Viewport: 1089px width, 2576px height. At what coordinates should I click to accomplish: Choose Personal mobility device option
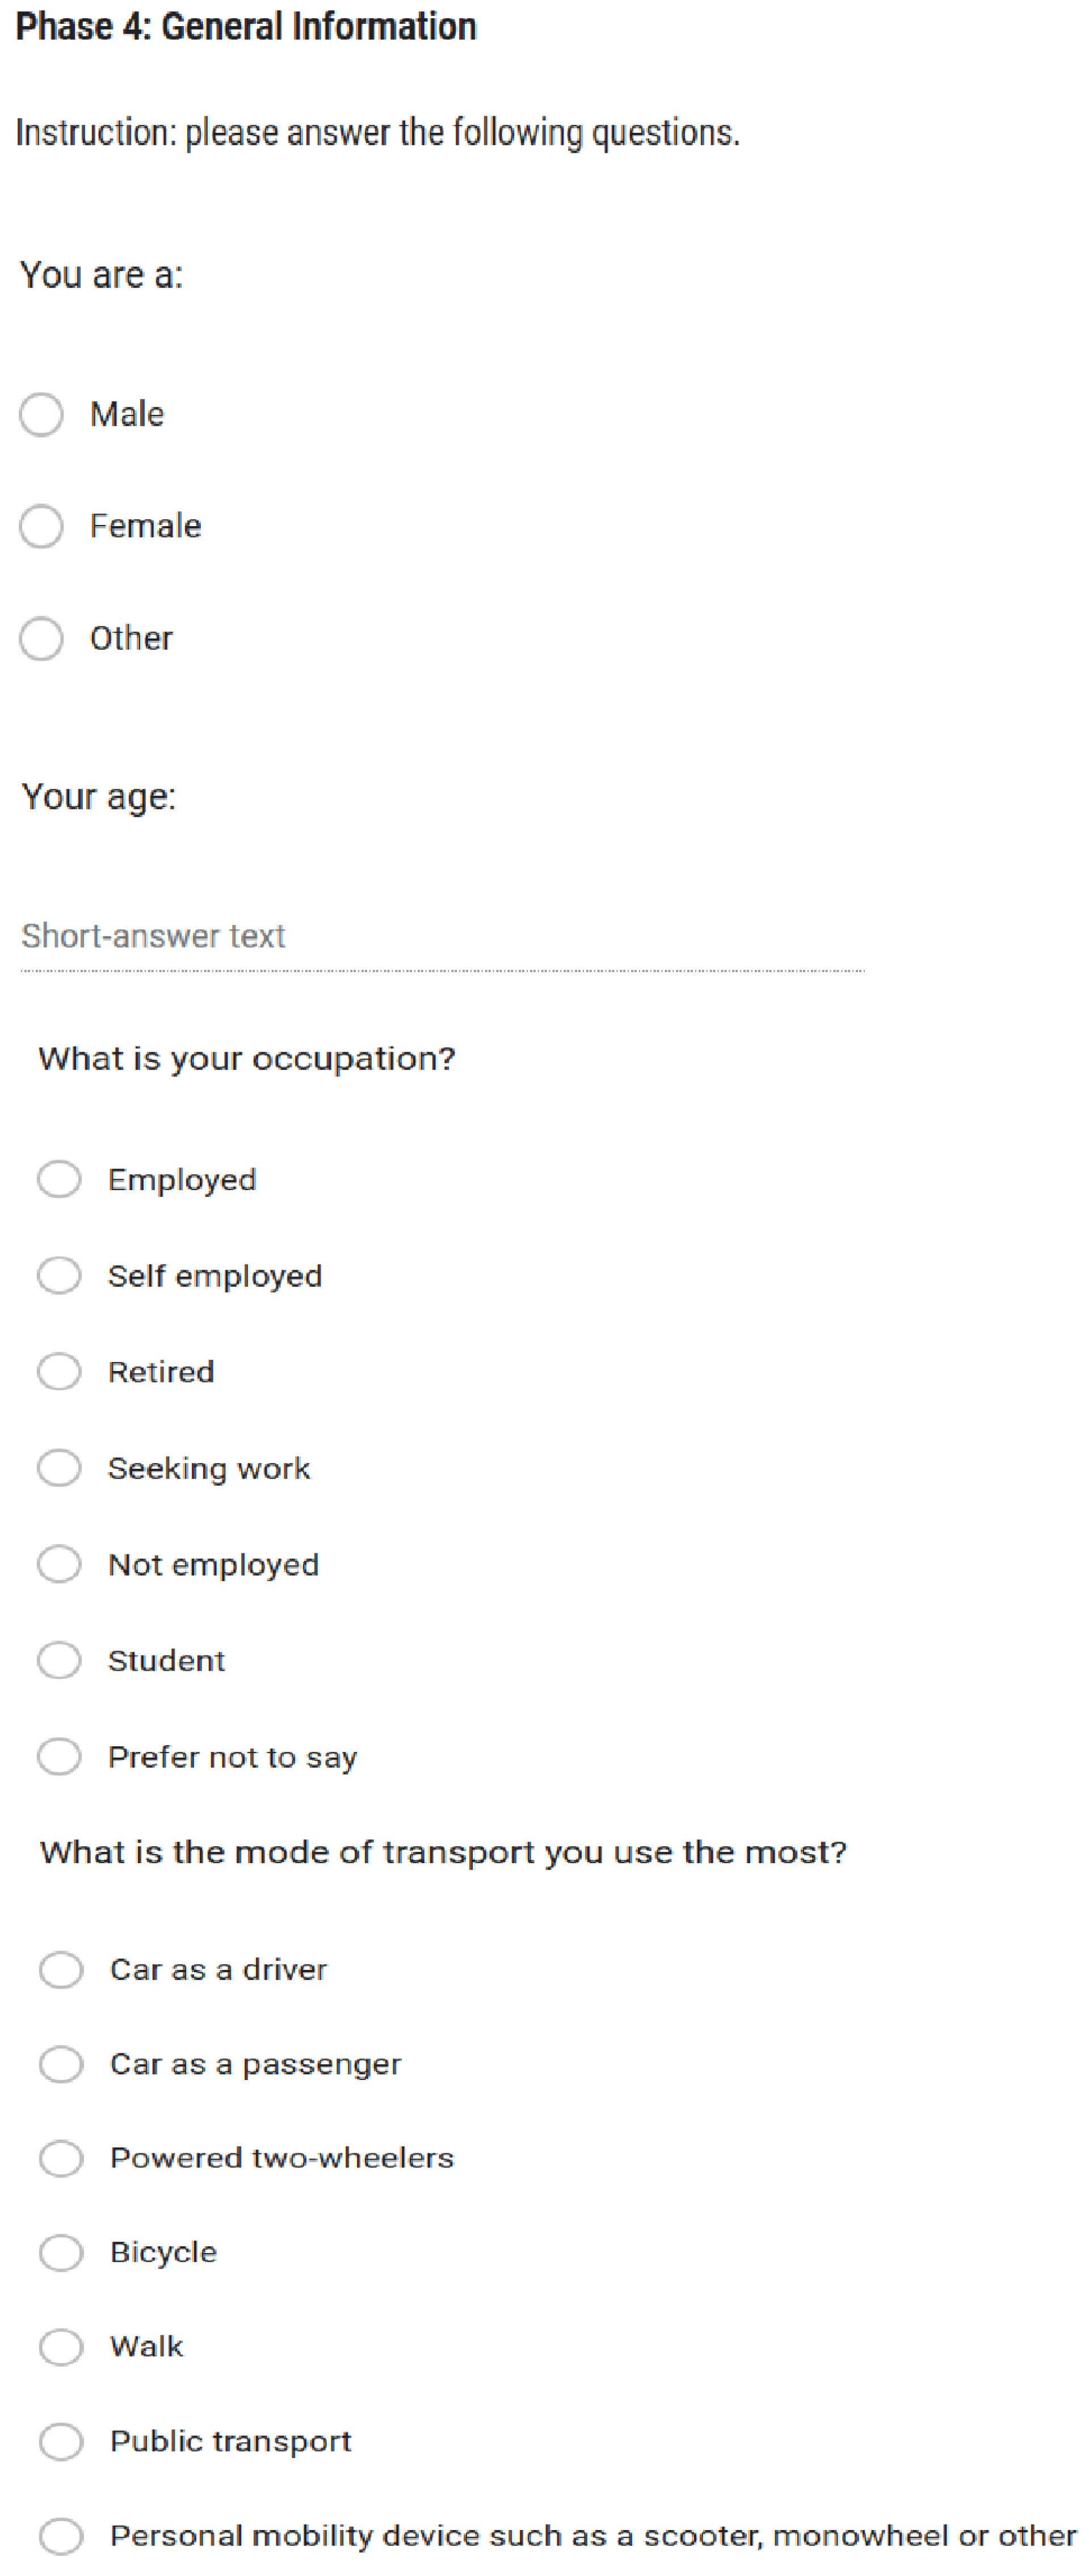[x=61, y=2535]
